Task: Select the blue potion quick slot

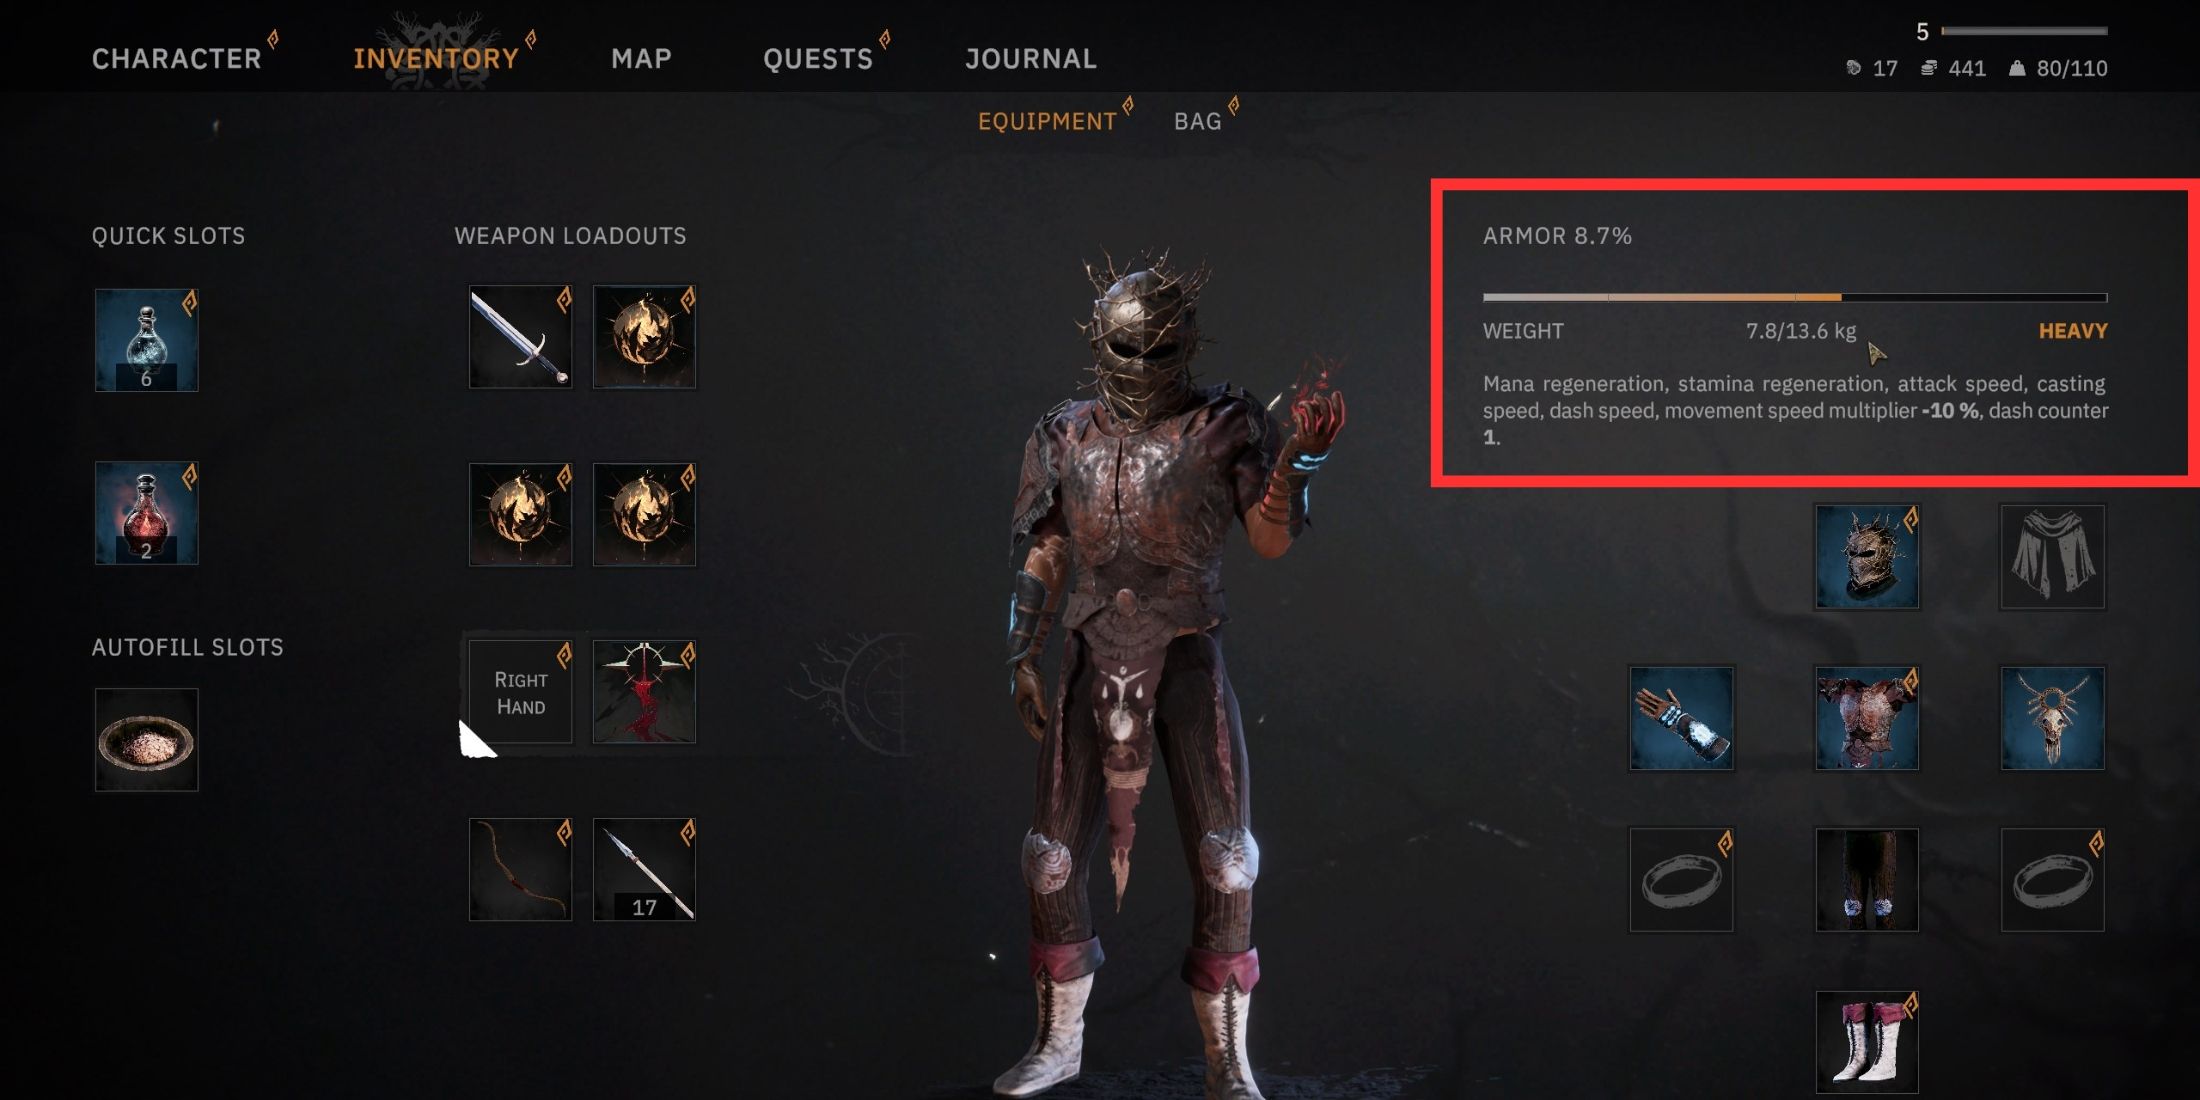Action: [146, 340]
